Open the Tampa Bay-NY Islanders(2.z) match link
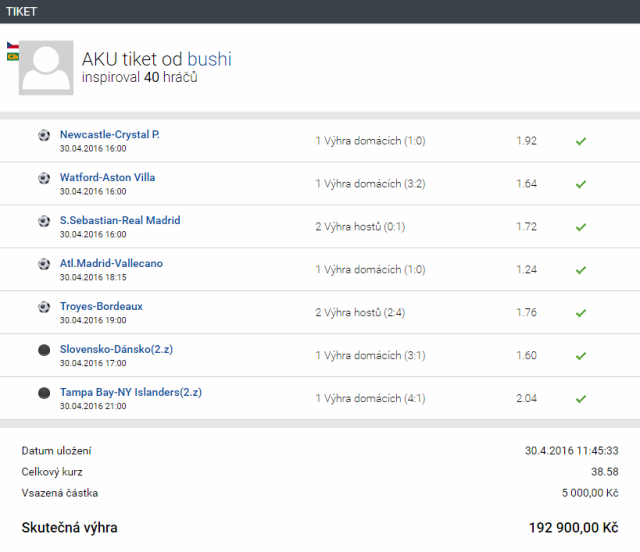The width and height of the screenshot is (640, 552). 130,392
